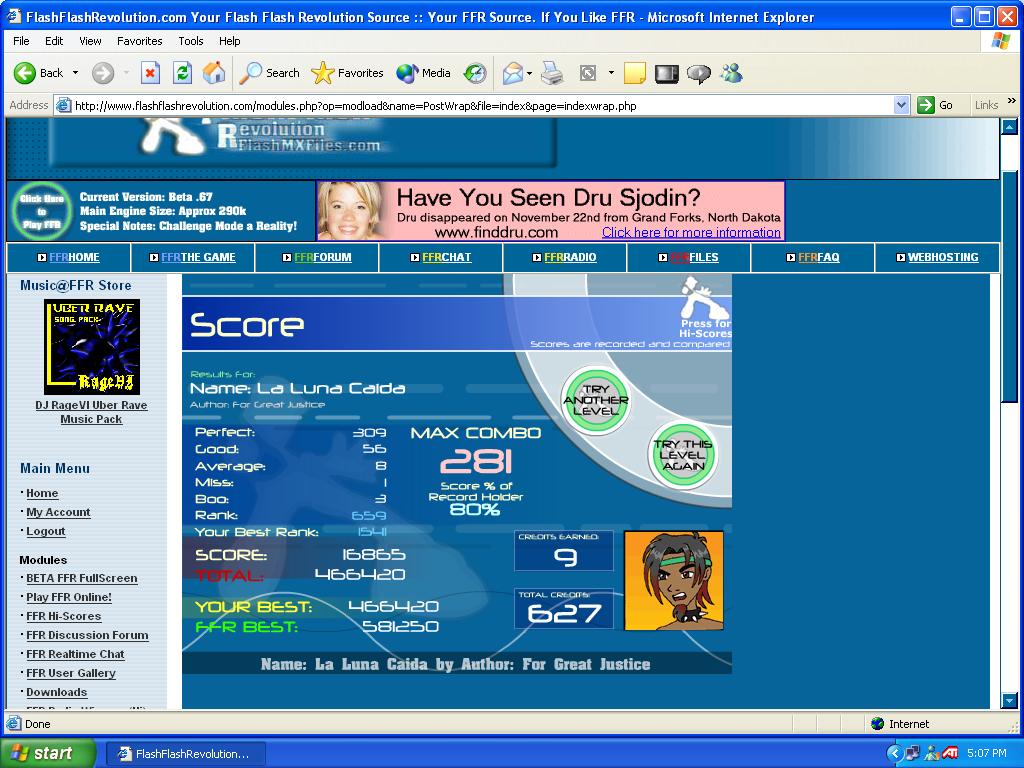The image size is (1024, 768).
Task: Select the FFRFORUM navigation tab
Action: click(x=317, y=257)
